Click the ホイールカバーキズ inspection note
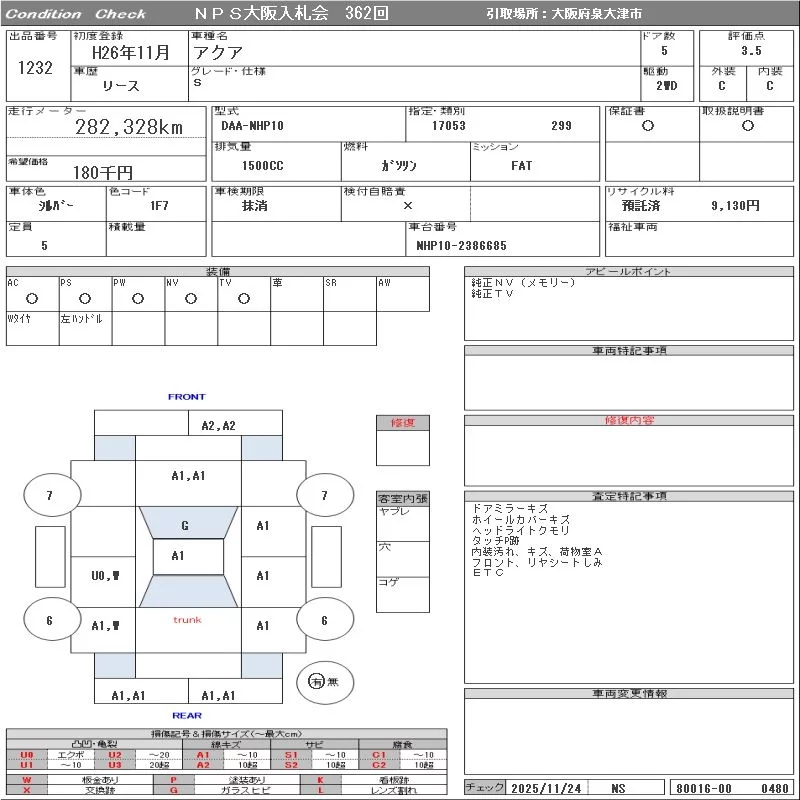 tap(521, 519)
